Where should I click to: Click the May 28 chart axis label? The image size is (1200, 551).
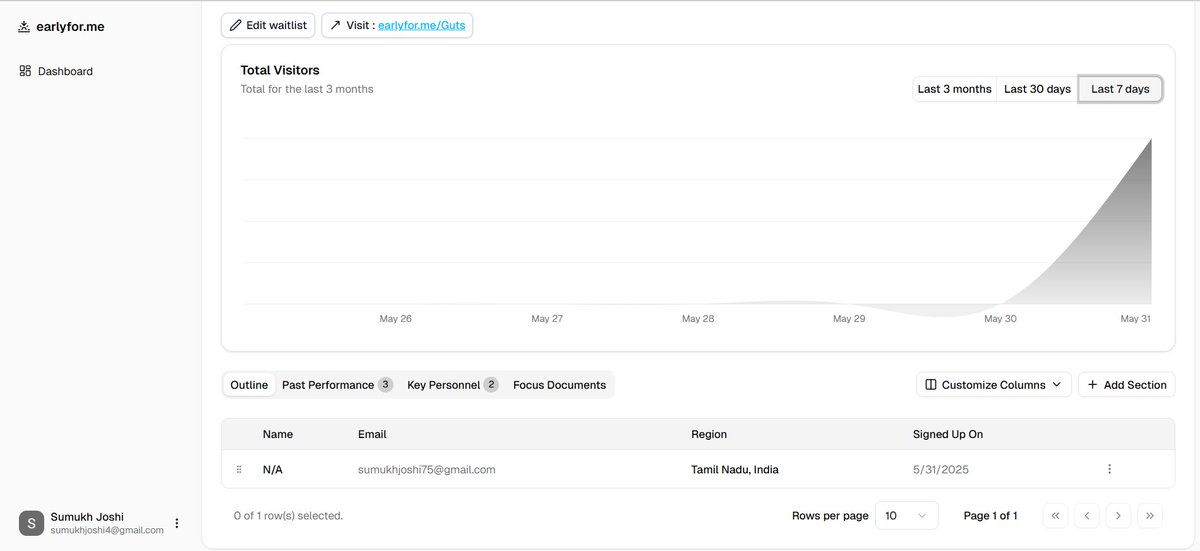click(x=698, y=319)
